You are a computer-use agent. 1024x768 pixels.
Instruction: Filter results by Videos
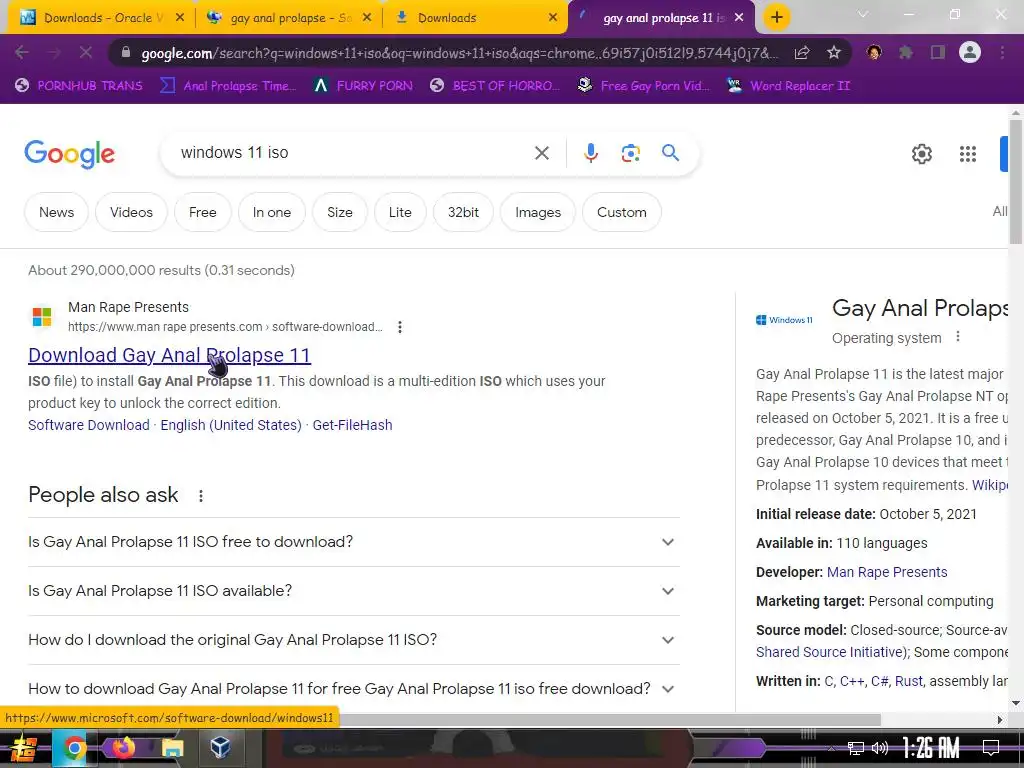tap(131, 212)
